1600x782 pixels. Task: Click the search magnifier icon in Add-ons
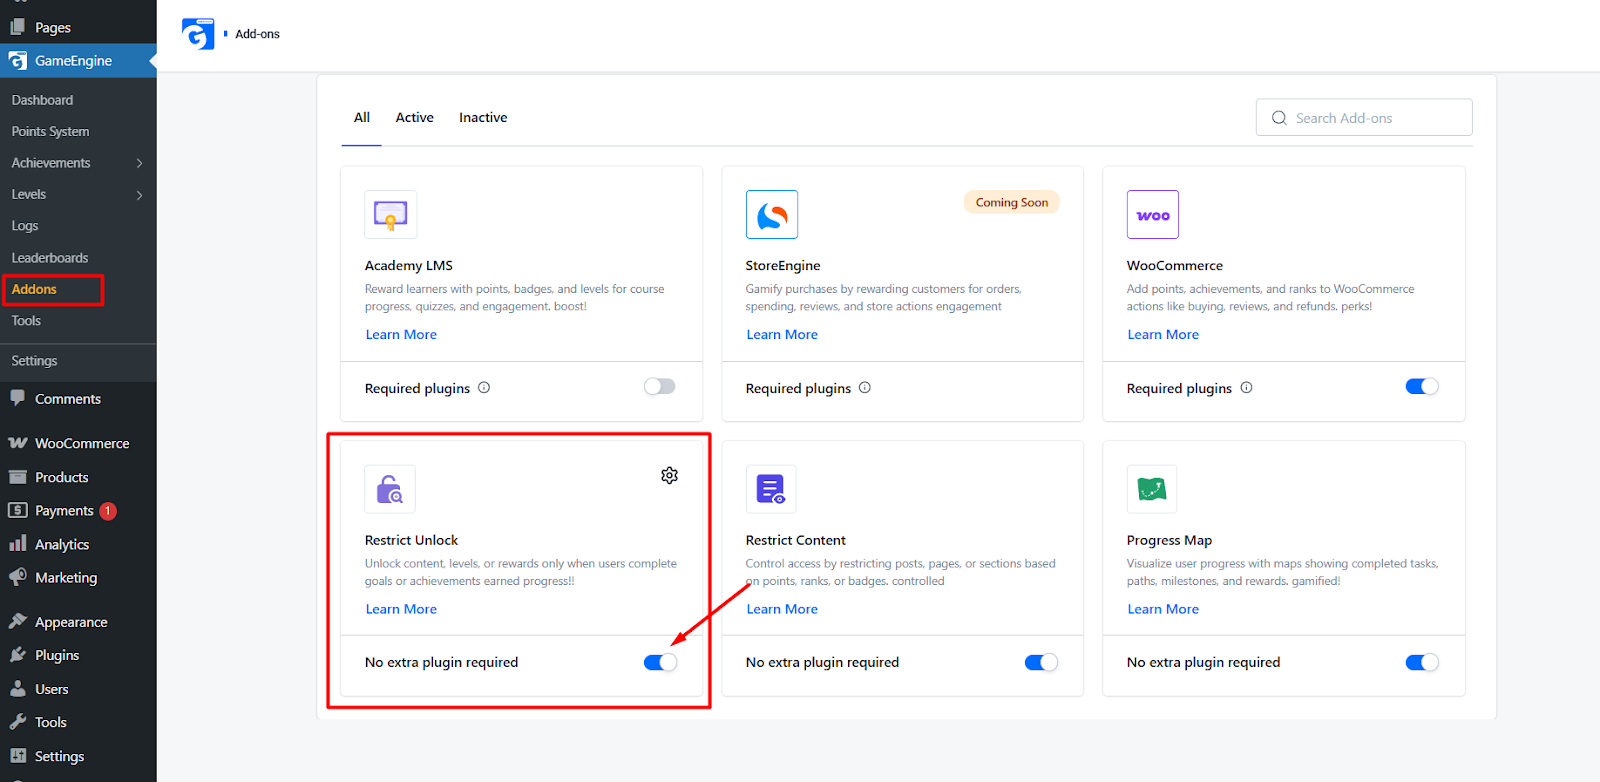(x=1279, y=118)
